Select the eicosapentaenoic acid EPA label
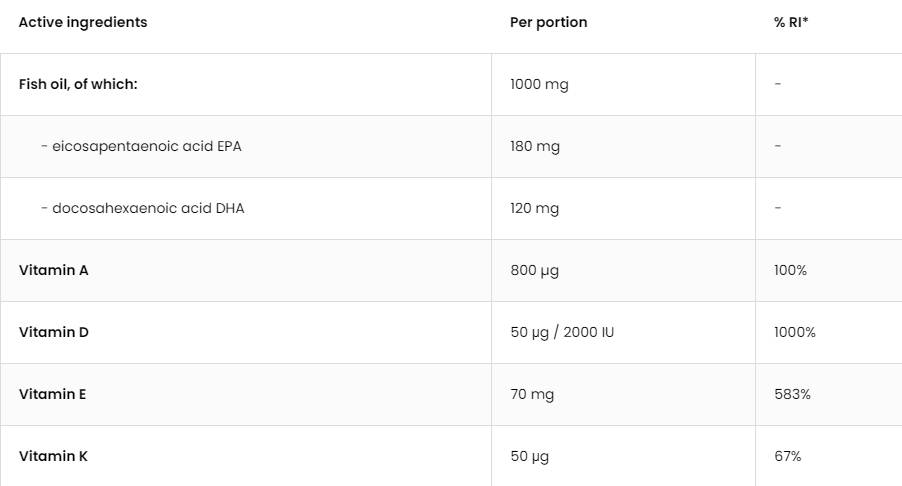 click(141, 147)
